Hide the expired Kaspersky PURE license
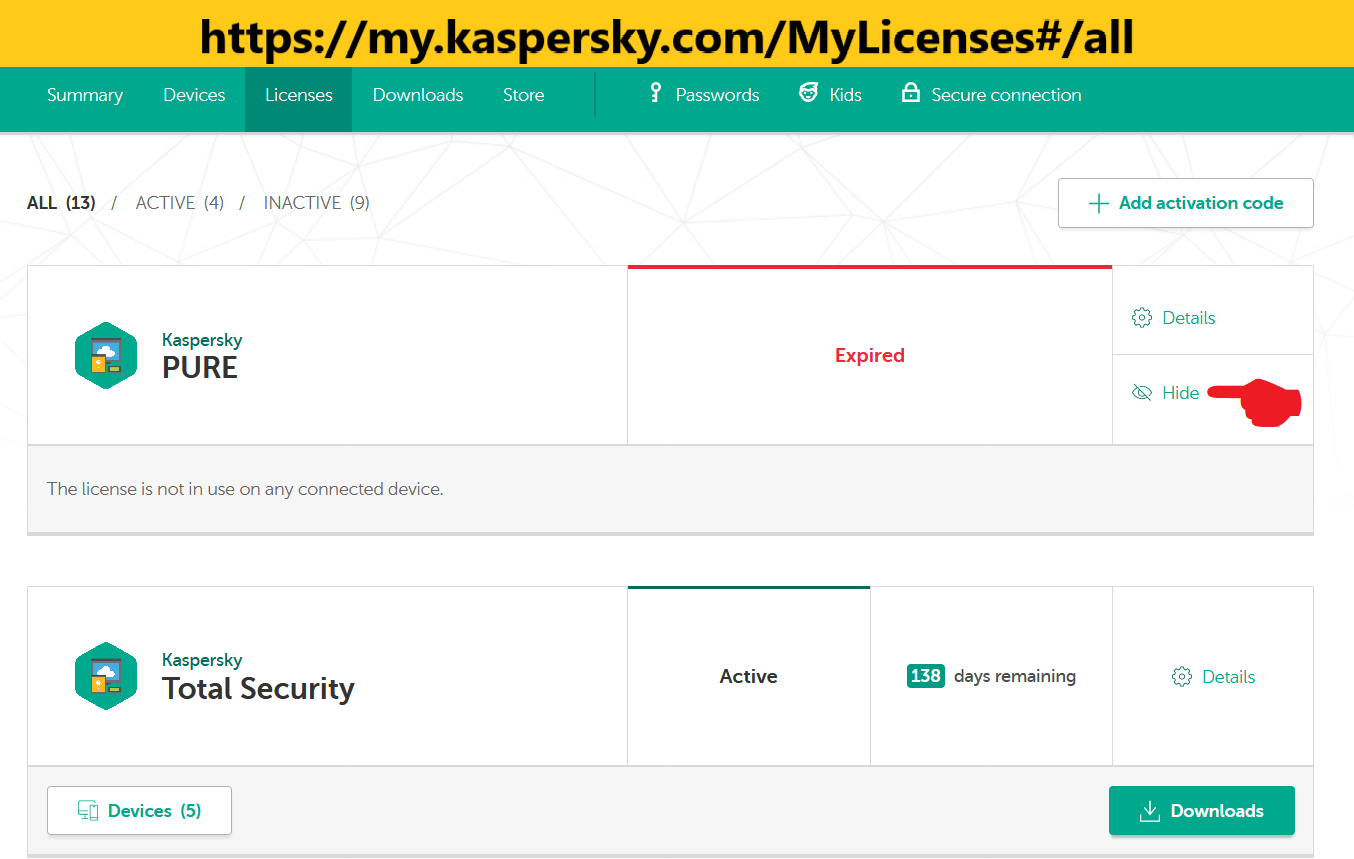This screenshot has width=1354, height=859. (1165, 393)
